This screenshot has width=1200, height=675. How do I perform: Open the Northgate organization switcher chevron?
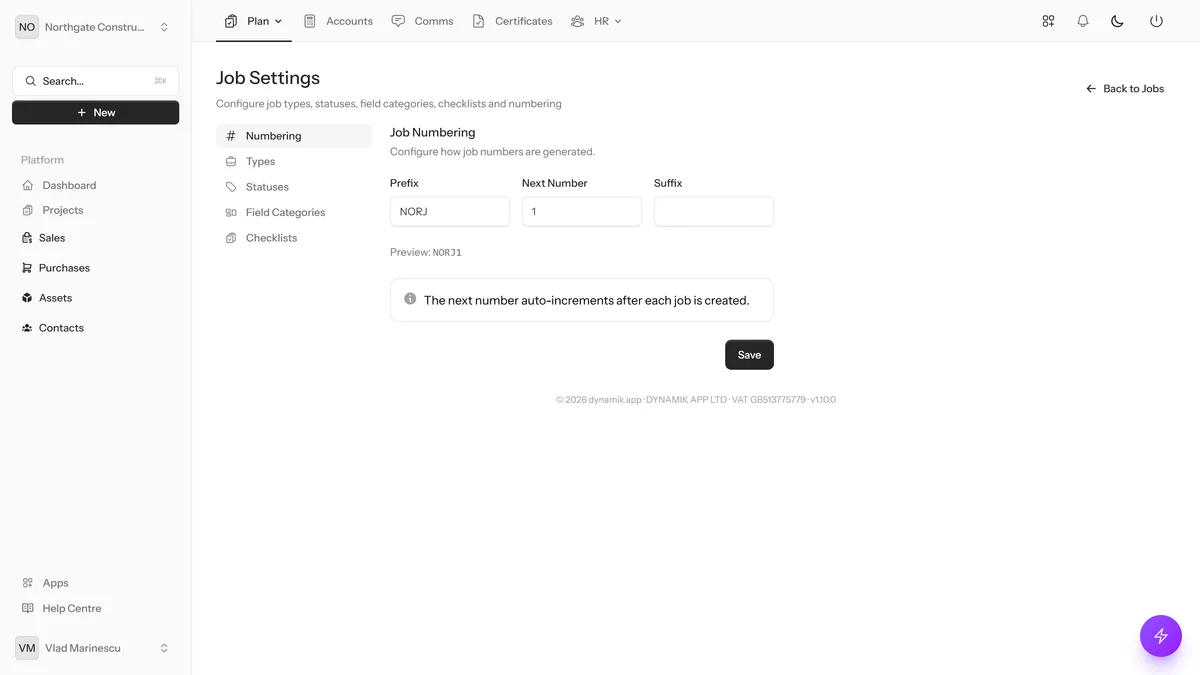[164, 27]
